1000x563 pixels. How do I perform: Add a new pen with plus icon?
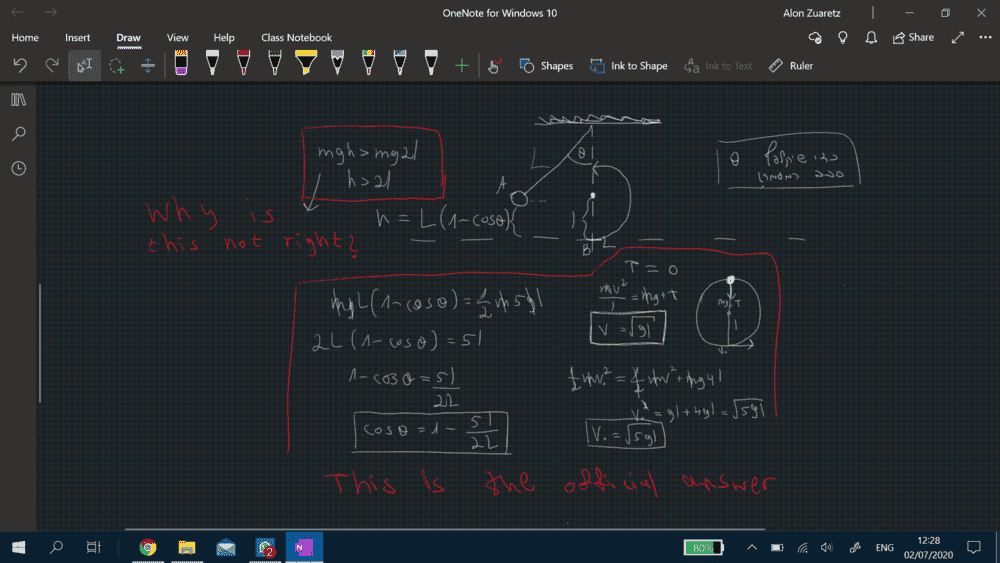coord(461,66)
